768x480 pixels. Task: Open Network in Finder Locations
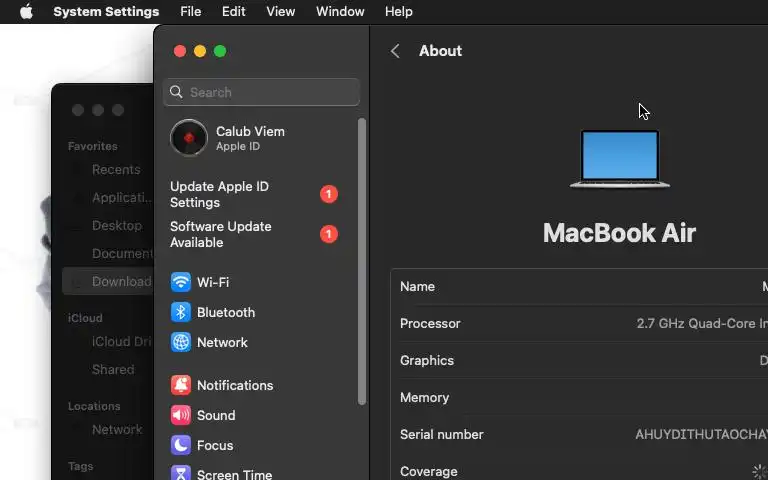click(117, 430)
